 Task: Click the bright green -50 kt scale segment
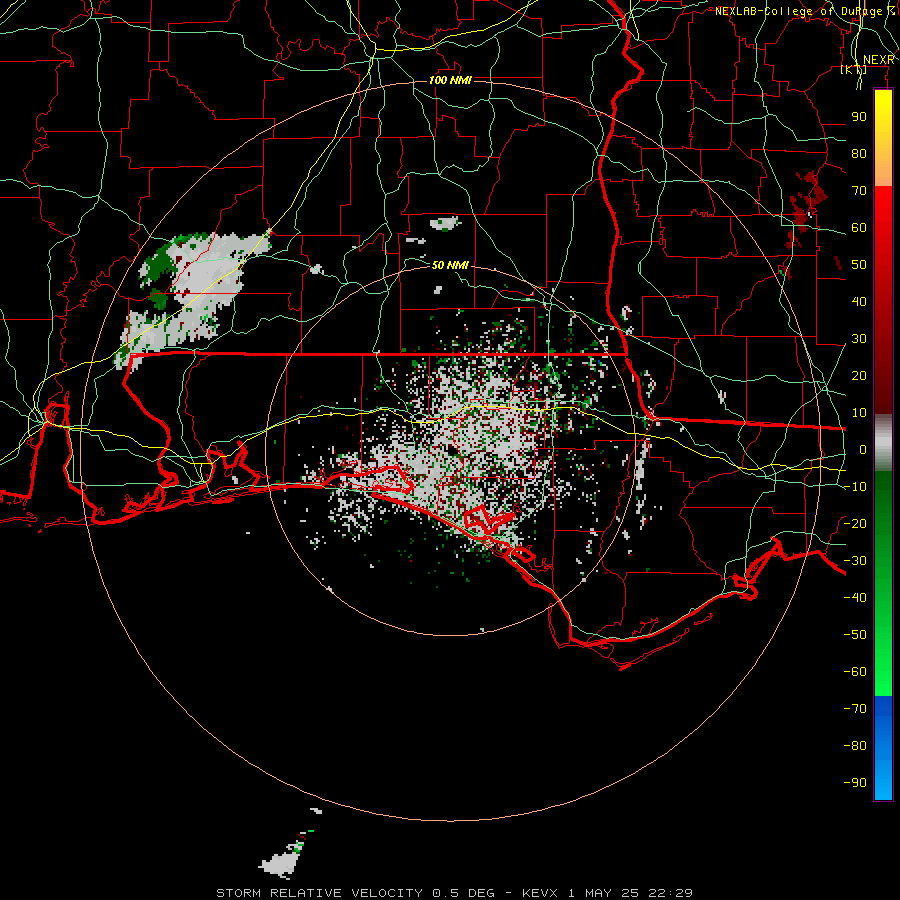pos(883,634)
